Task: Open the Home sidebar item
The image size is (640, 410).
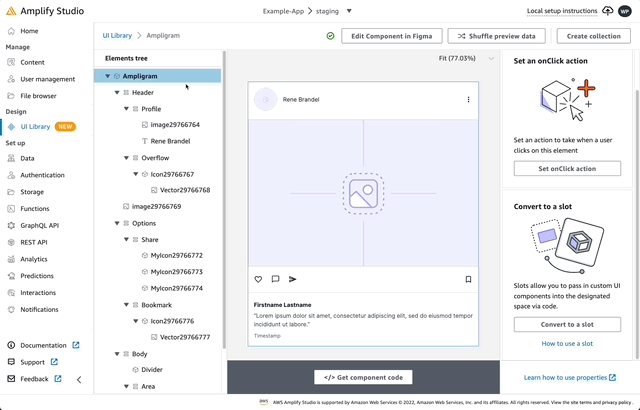Action: (x=29, y=31)
